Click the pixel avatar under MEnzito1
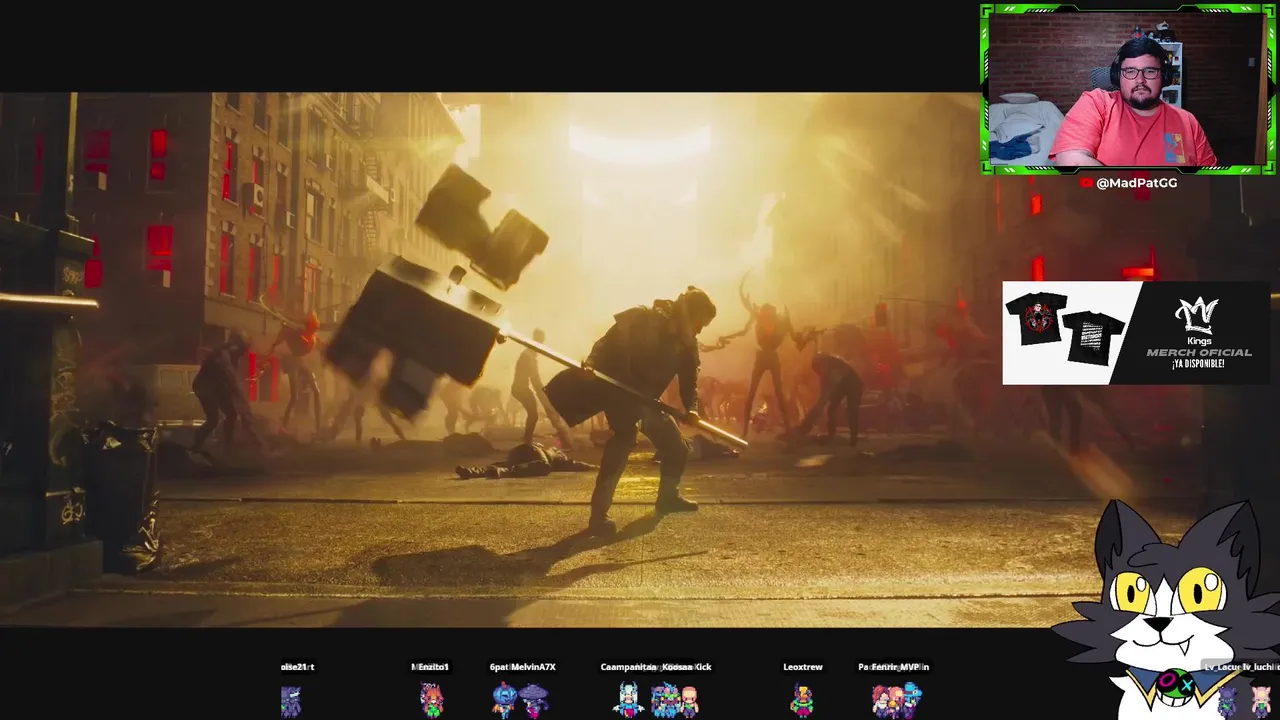The image size is (1280, 720). pyautogui.click(x=431, y=700)
